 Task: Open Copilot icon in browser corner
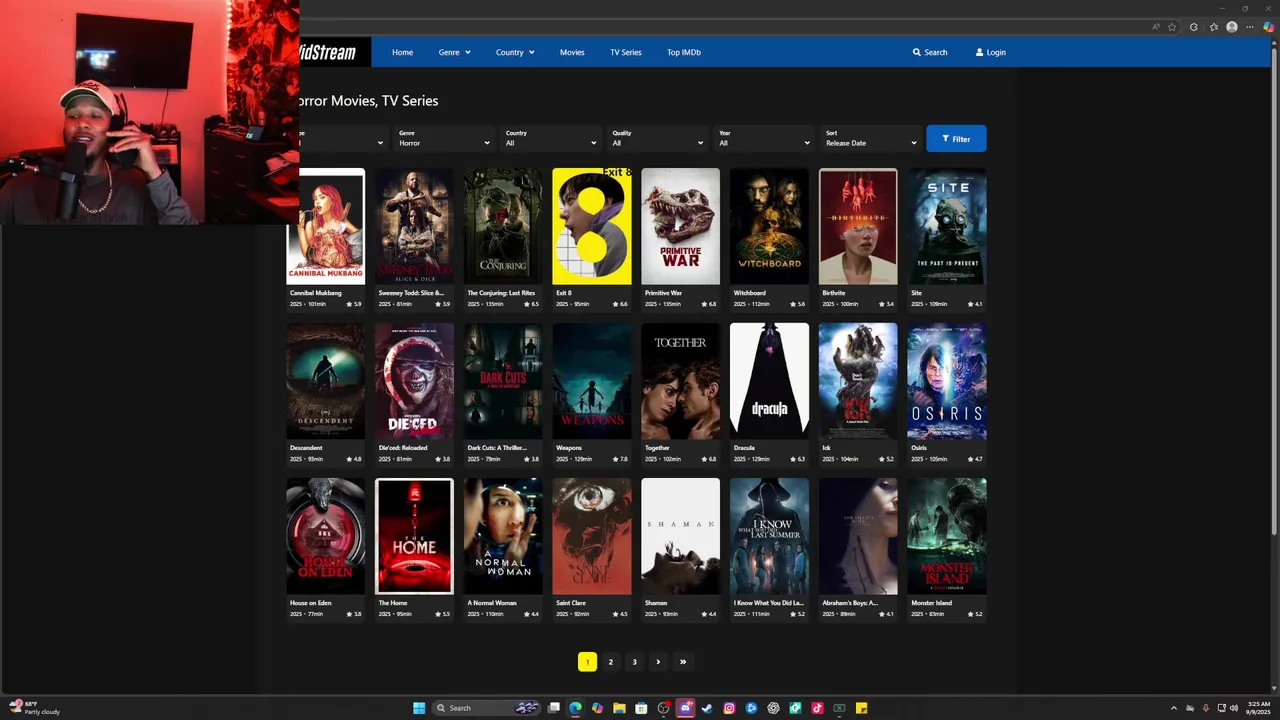click(1268, 27)
